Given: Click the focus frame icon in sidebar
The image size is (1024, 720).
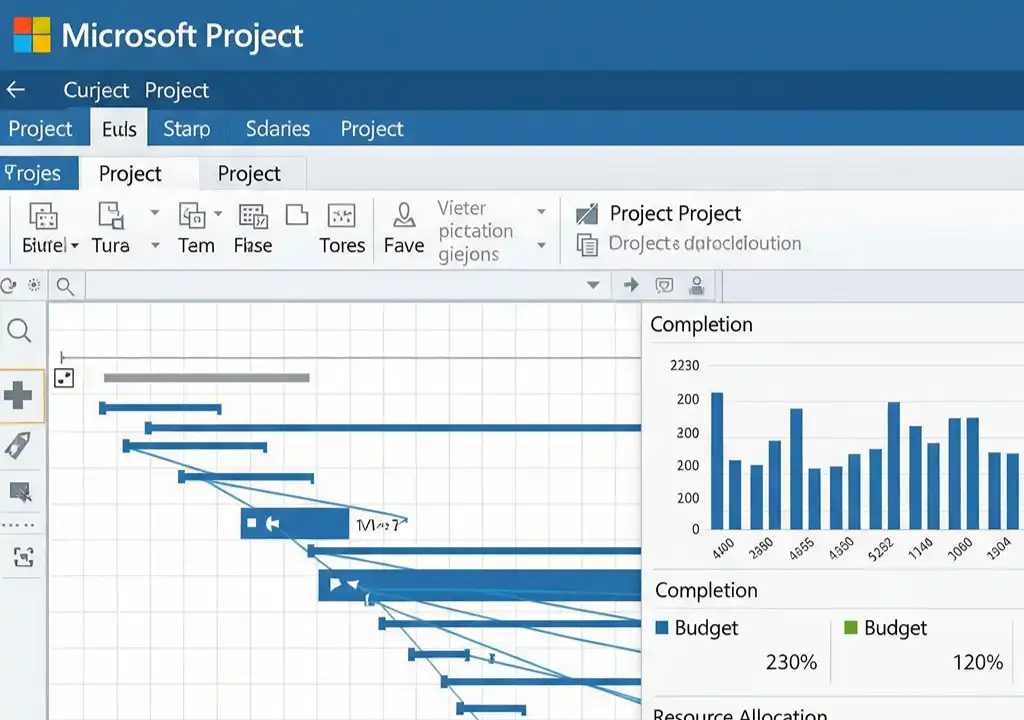Looking at the screenshot, I should pyautogui.click(x=24, y=557).
